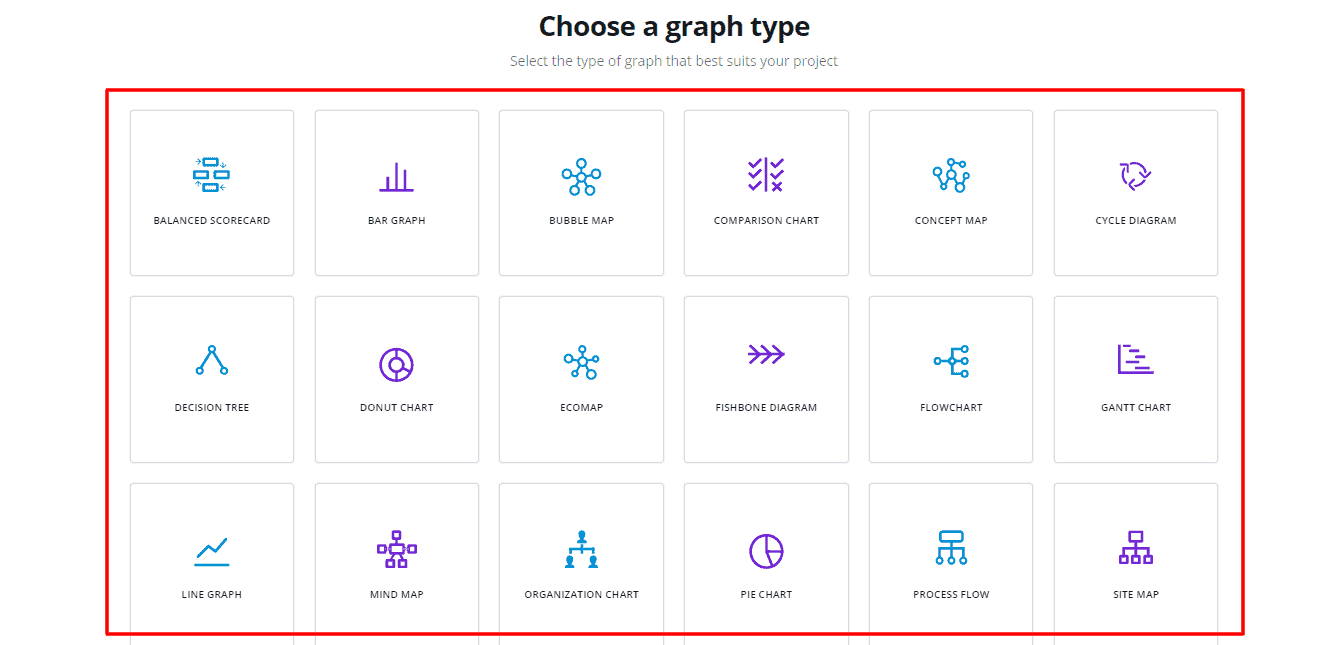Image resolution: width=1335 pixels, height=645 pixels.
Task: Click the Balanced Scorecard icon
Action: [x=211, y=175]
